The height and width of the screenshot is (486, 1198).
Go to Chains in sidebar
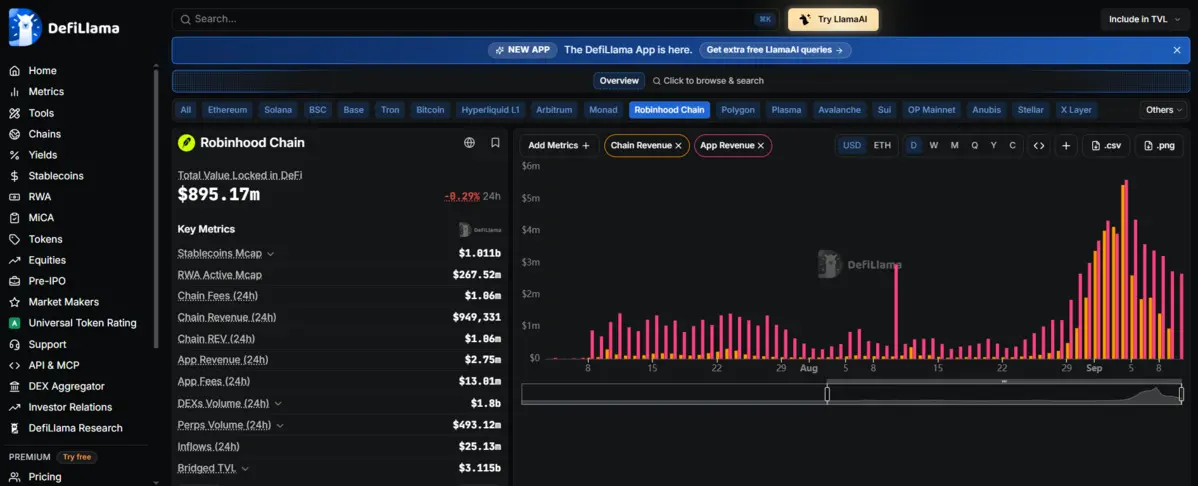tap(44, 134)
